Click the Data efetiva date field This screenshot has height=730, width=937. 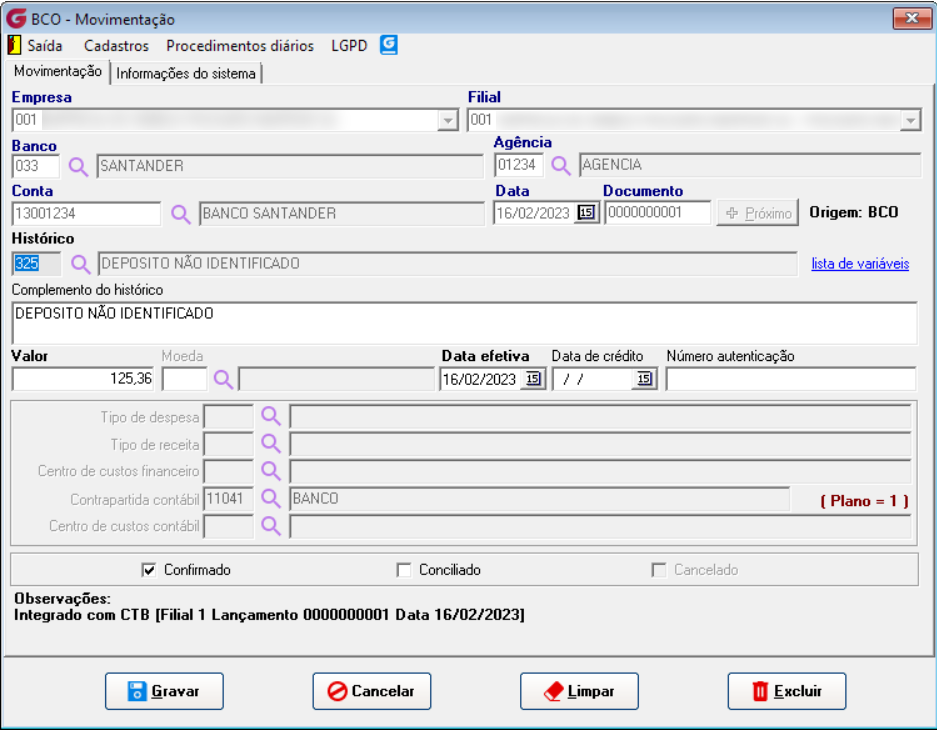coord(482,379)
